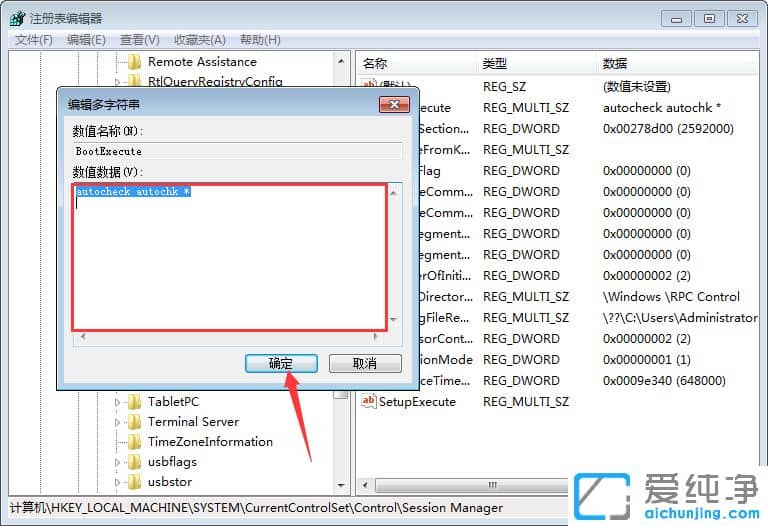Click the REG_SZ type cell

point(504,87)
